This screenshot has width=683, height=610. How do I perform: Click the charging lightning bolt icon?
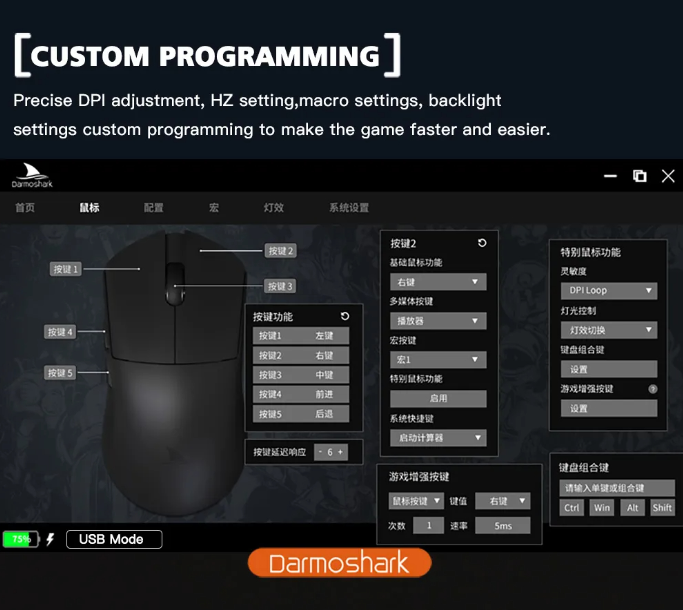coord(51,539)
